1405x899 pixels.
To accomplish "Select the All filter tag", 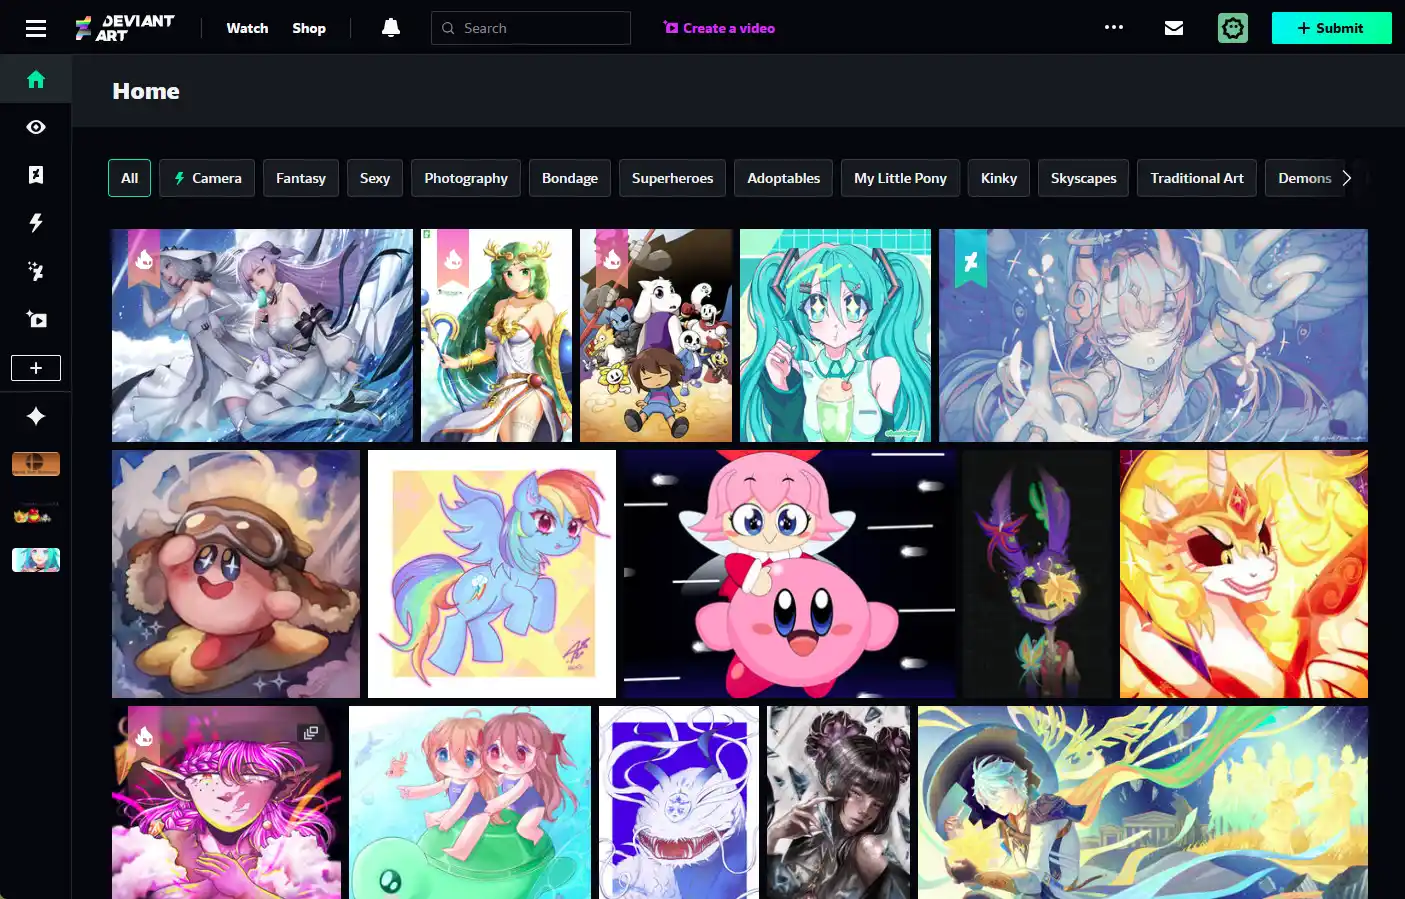I will click(130, 178).
